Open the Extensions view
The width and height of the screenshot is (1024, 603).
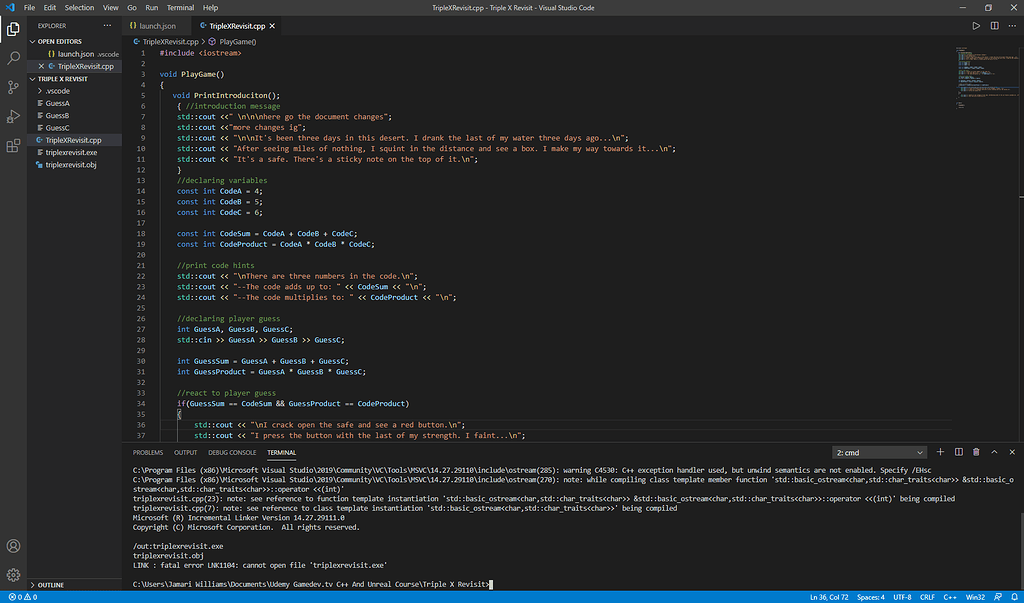13,146
